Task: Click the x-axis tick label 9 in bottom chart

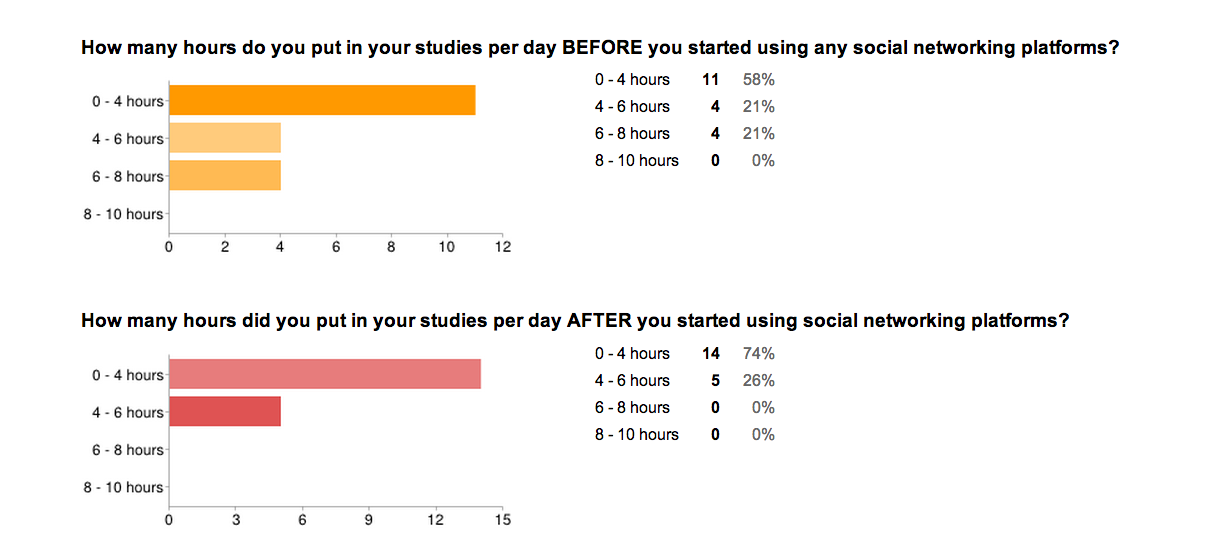Action: point(369,520)
